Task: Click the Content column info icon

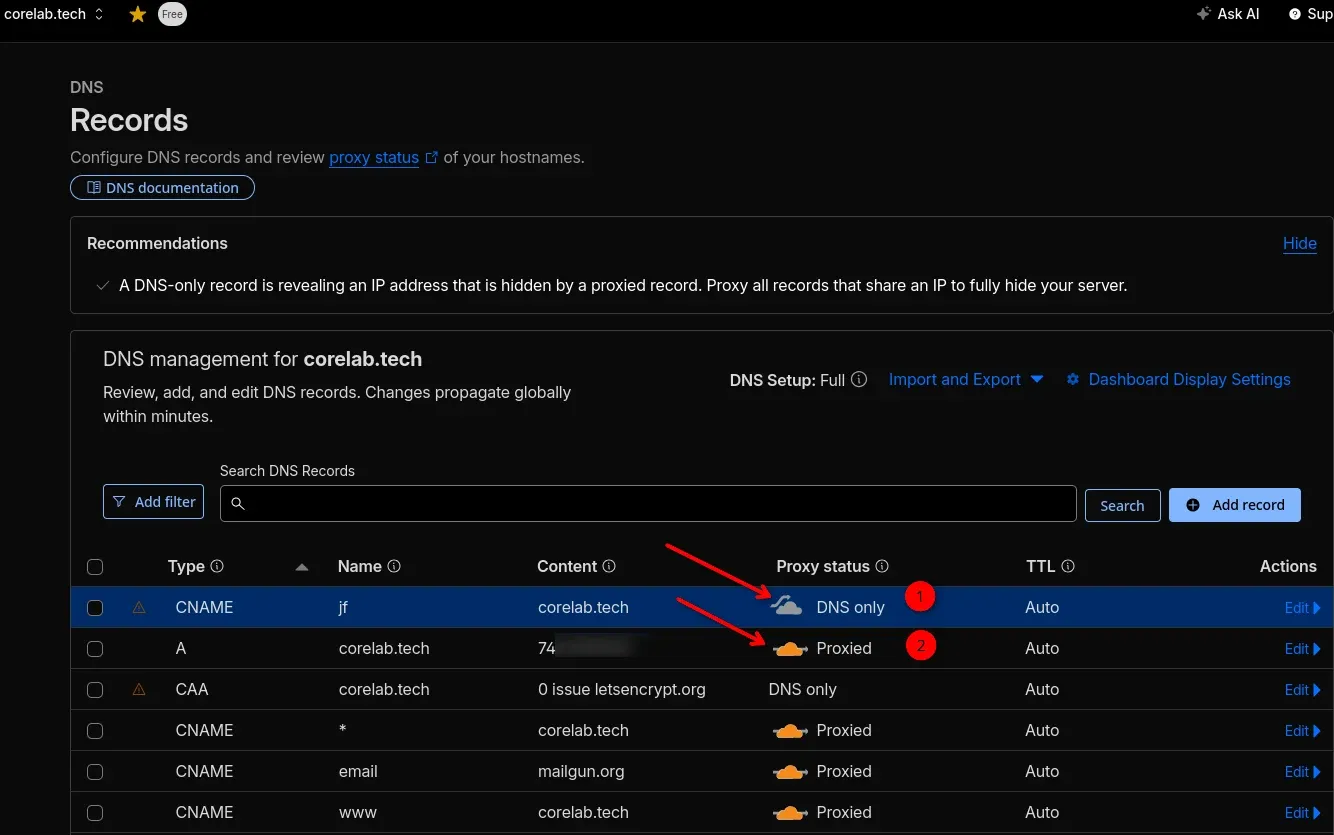Action: [609, 566]
